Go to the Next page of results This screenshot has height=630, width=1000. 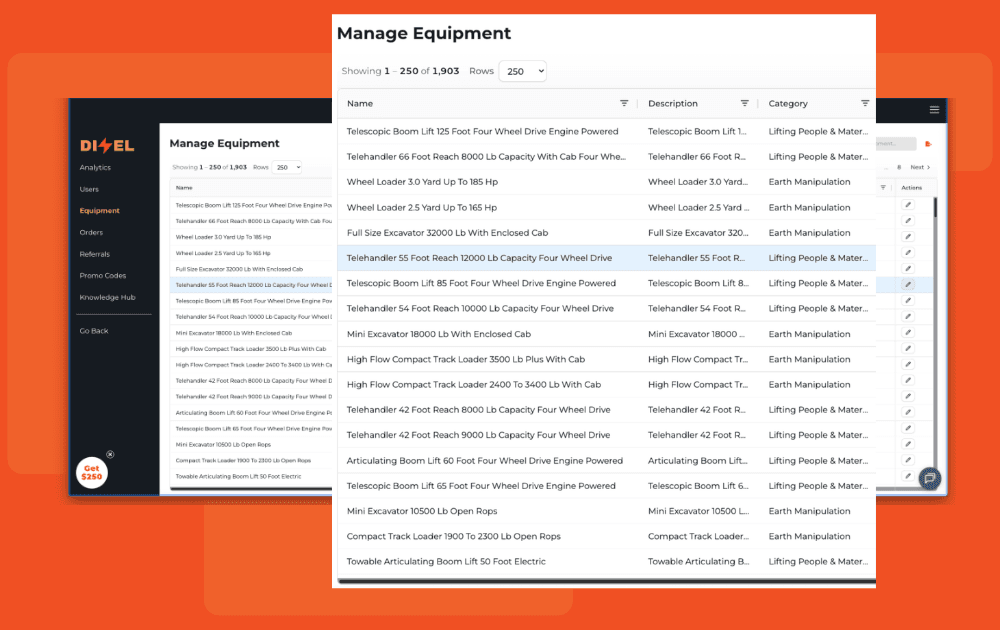tap(920, 167)
